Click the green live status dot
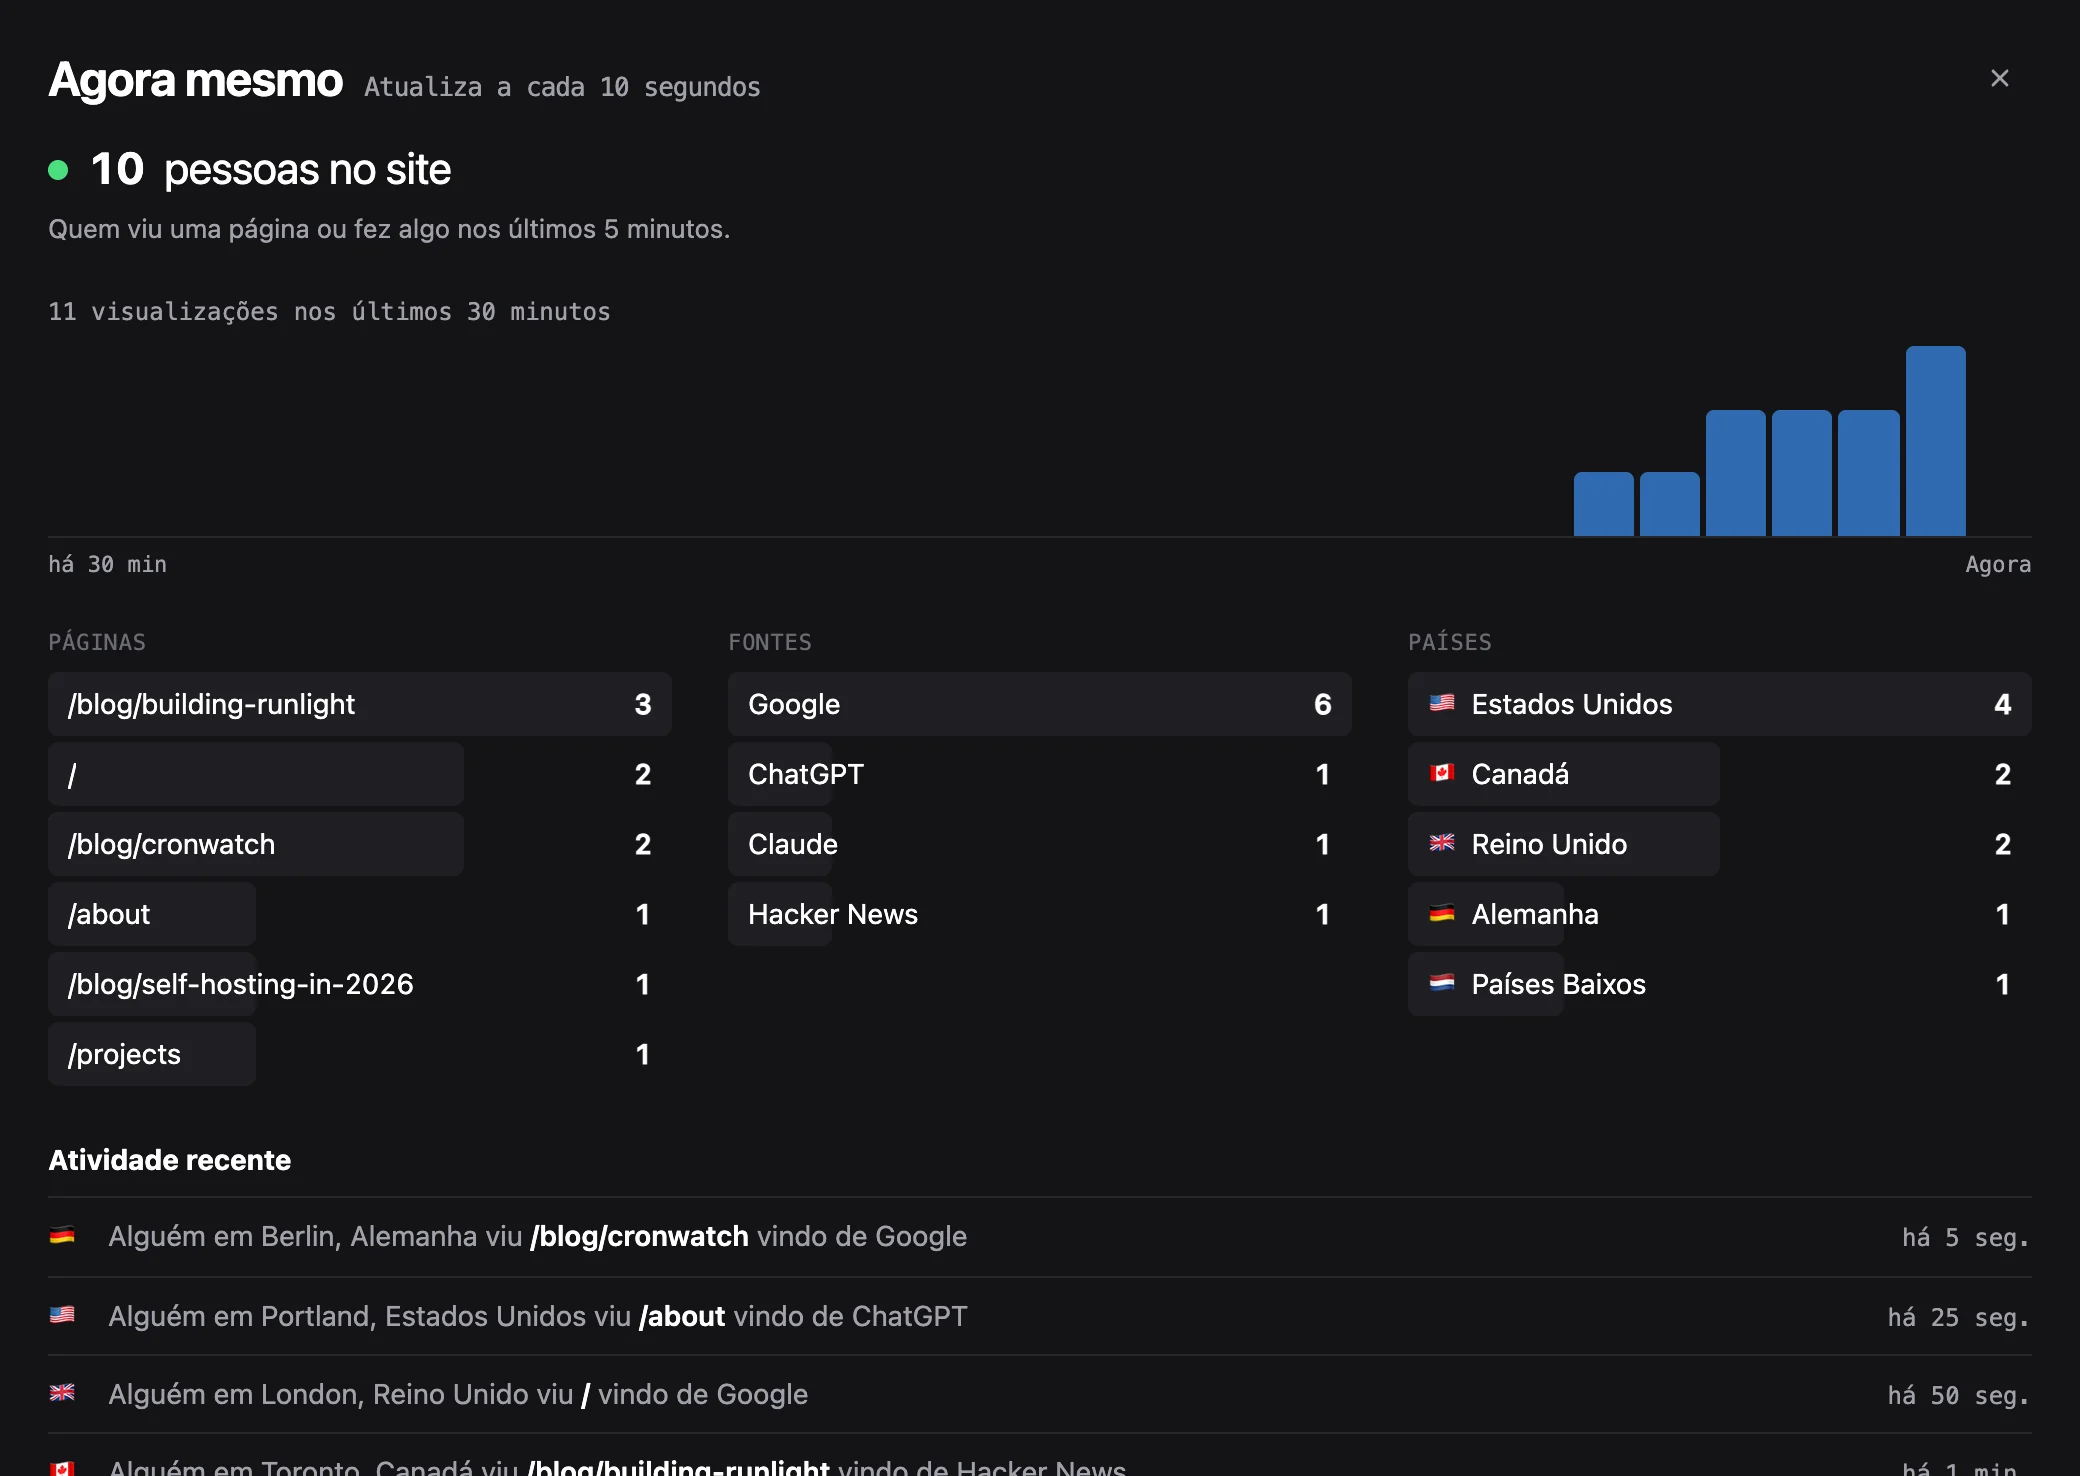 (58, 170)
